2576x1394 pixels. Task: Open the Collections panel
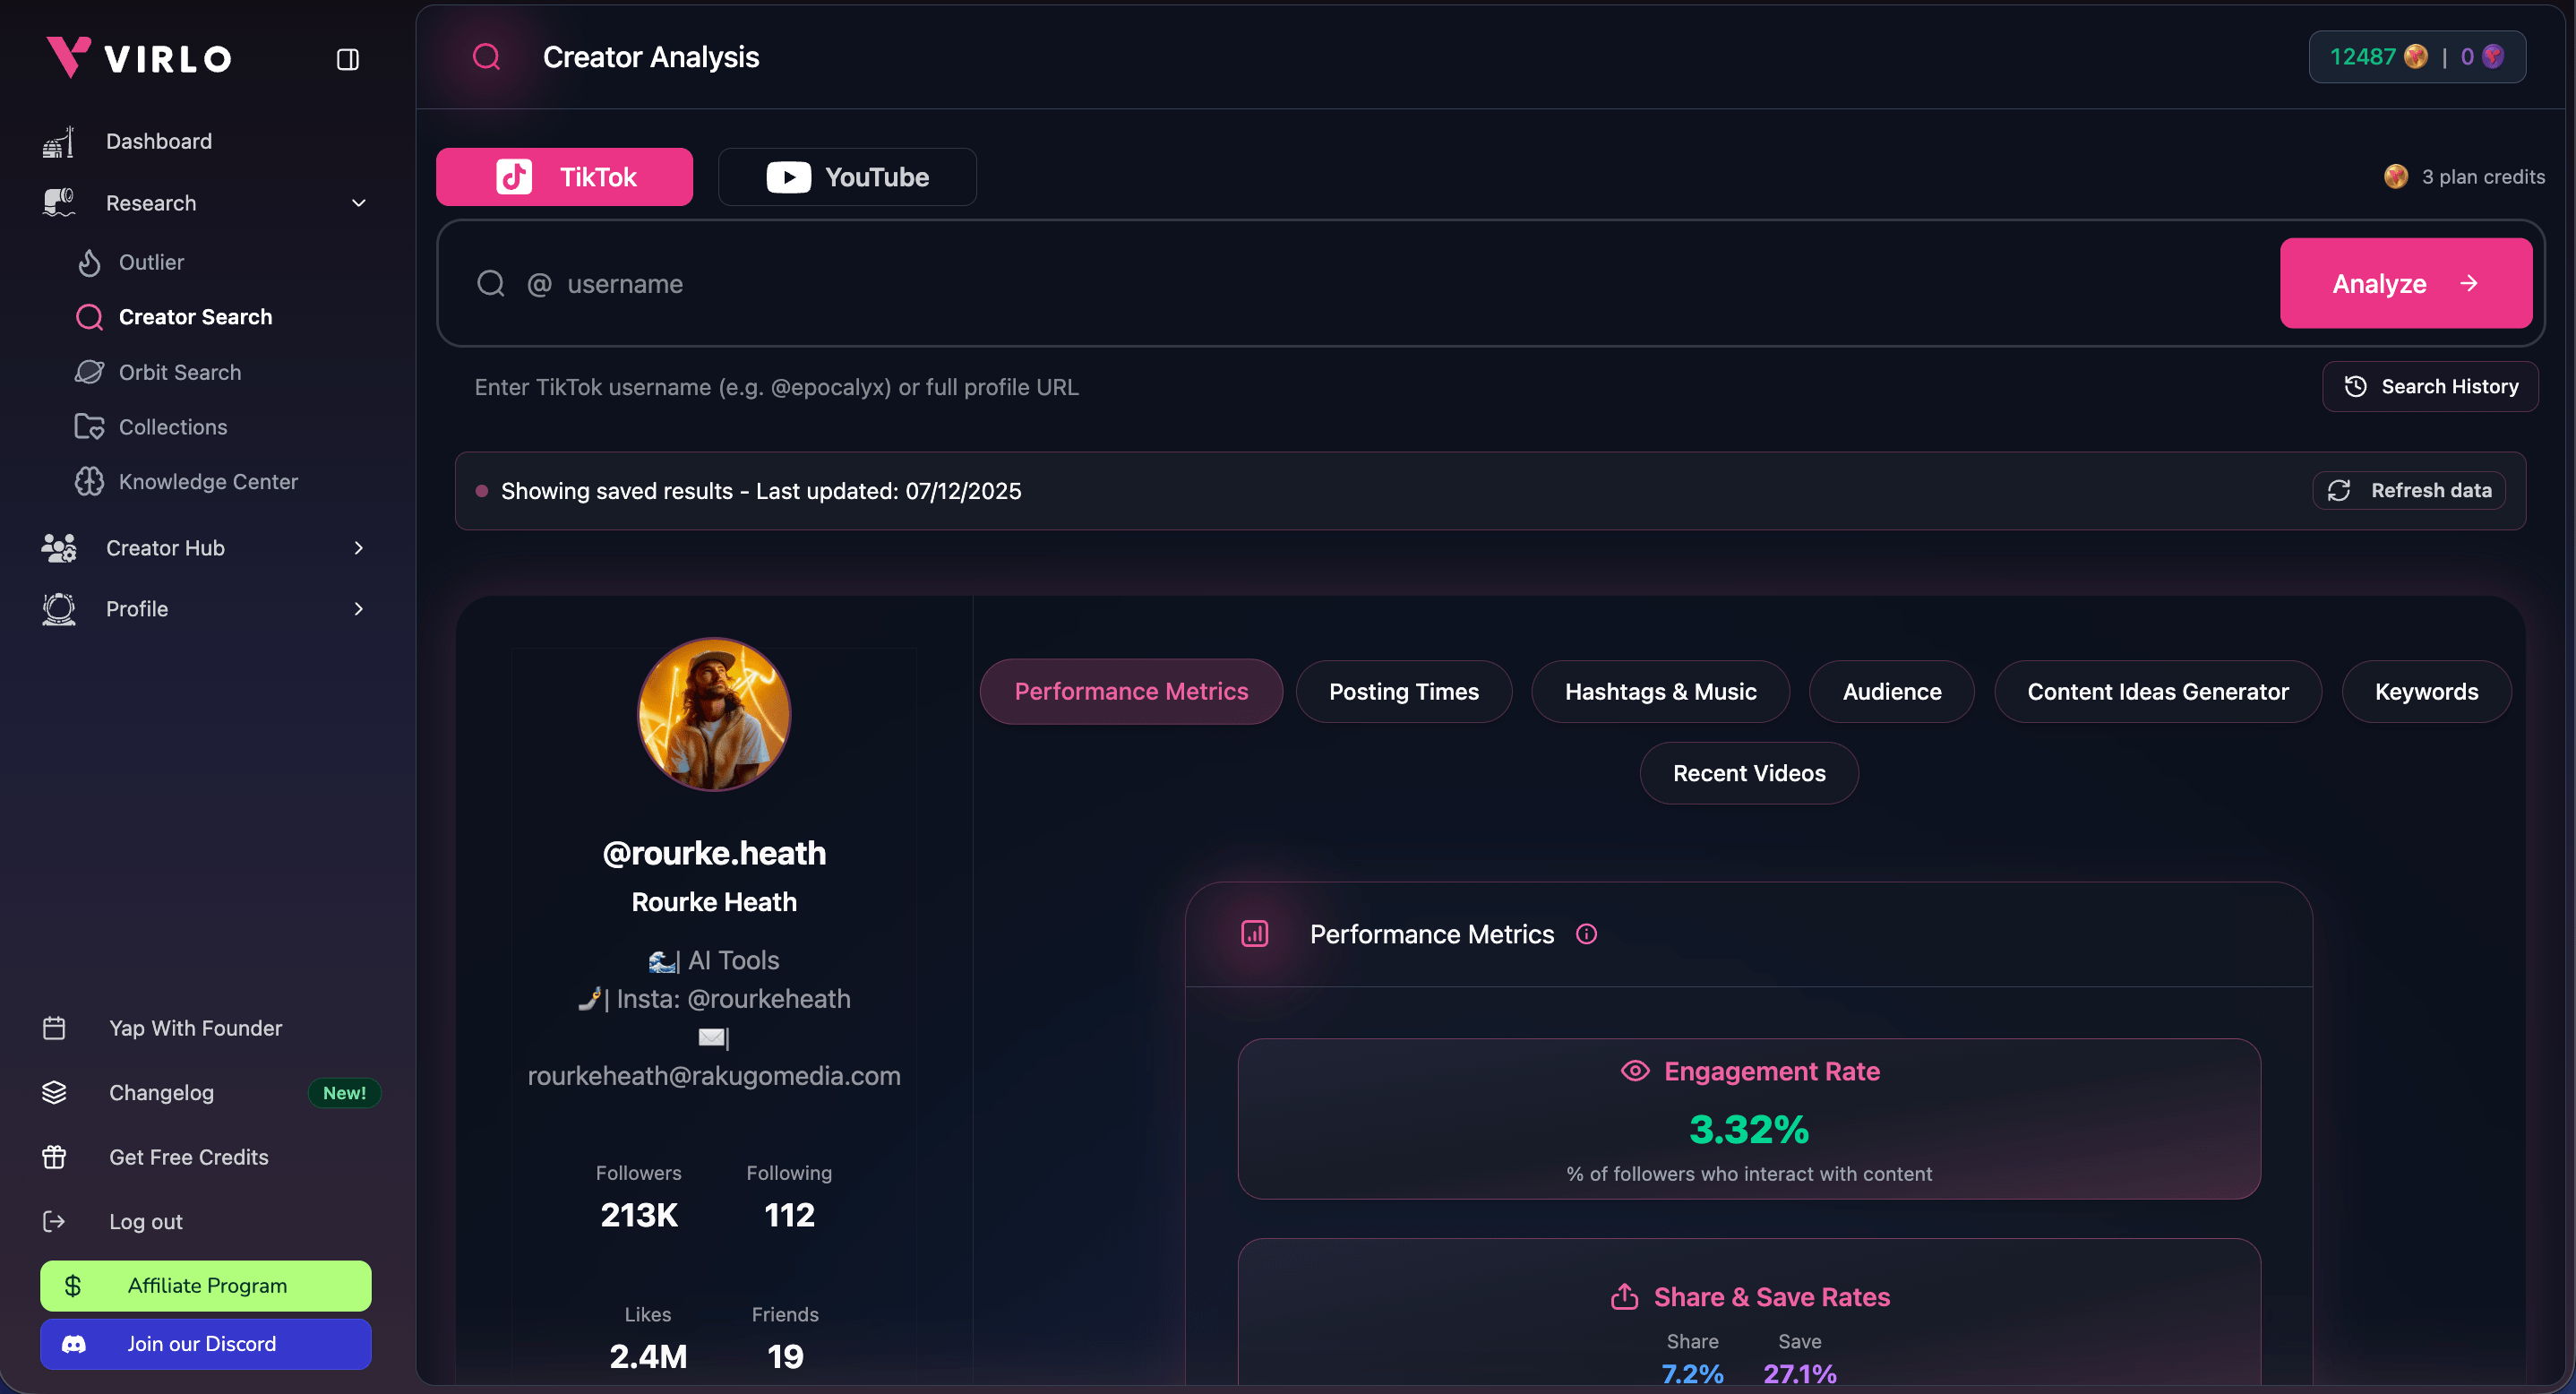[173, 426]
